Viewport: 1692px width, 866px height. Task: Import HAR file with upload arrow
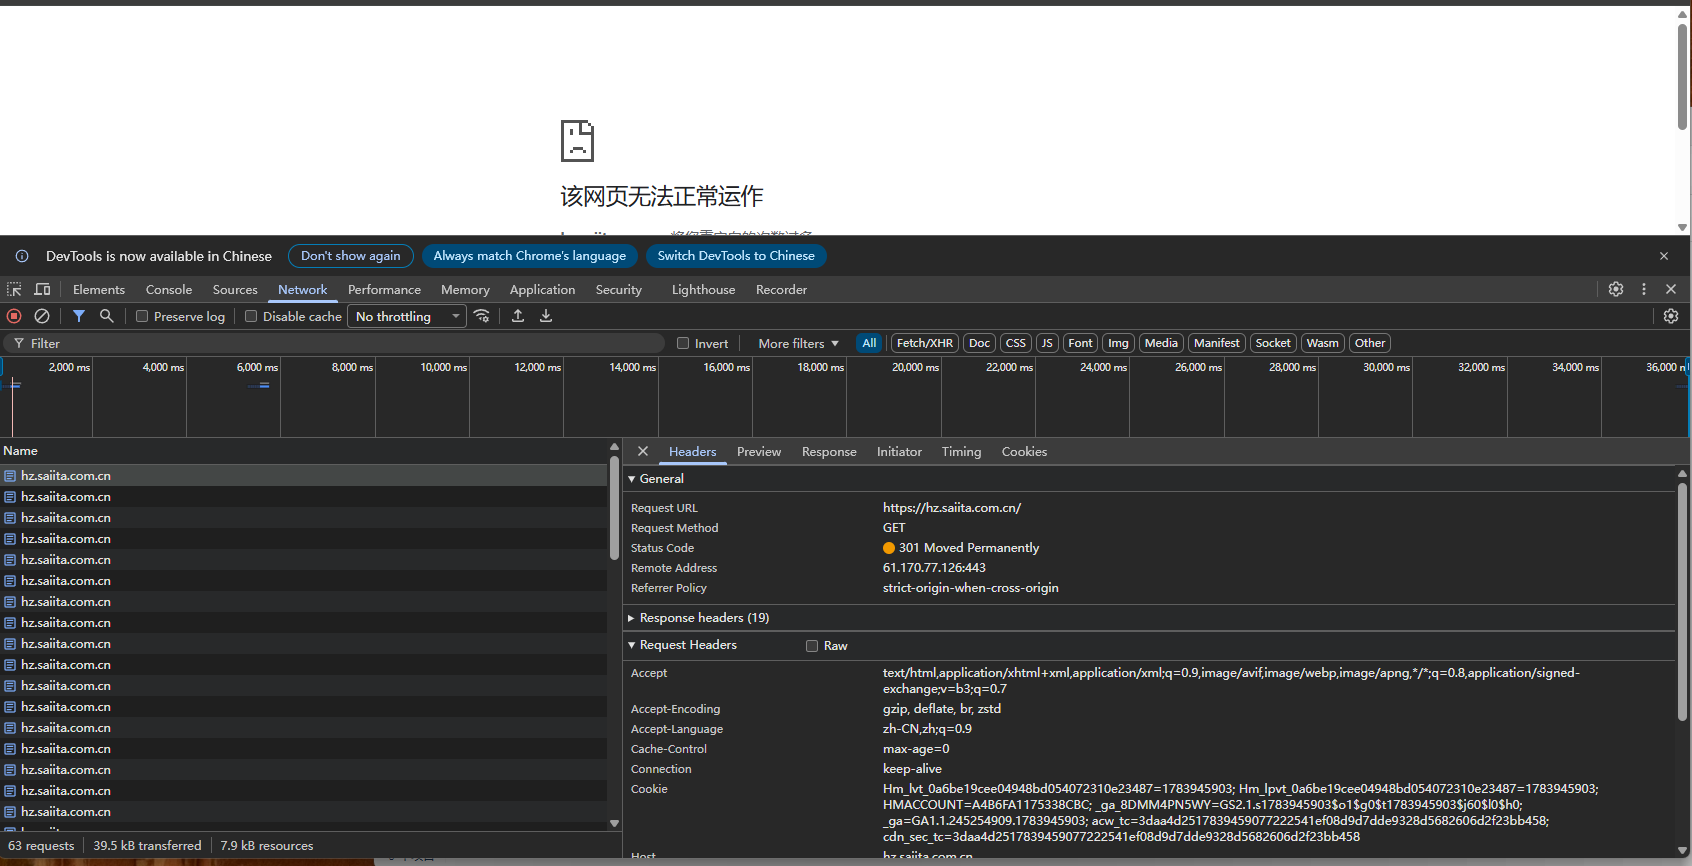pos(518,316)
